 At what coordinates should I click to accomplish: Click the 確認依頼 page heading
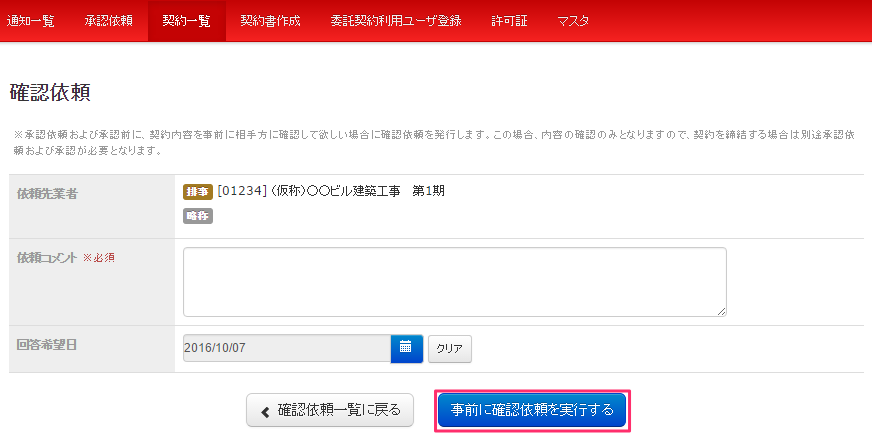click(50, 93)
